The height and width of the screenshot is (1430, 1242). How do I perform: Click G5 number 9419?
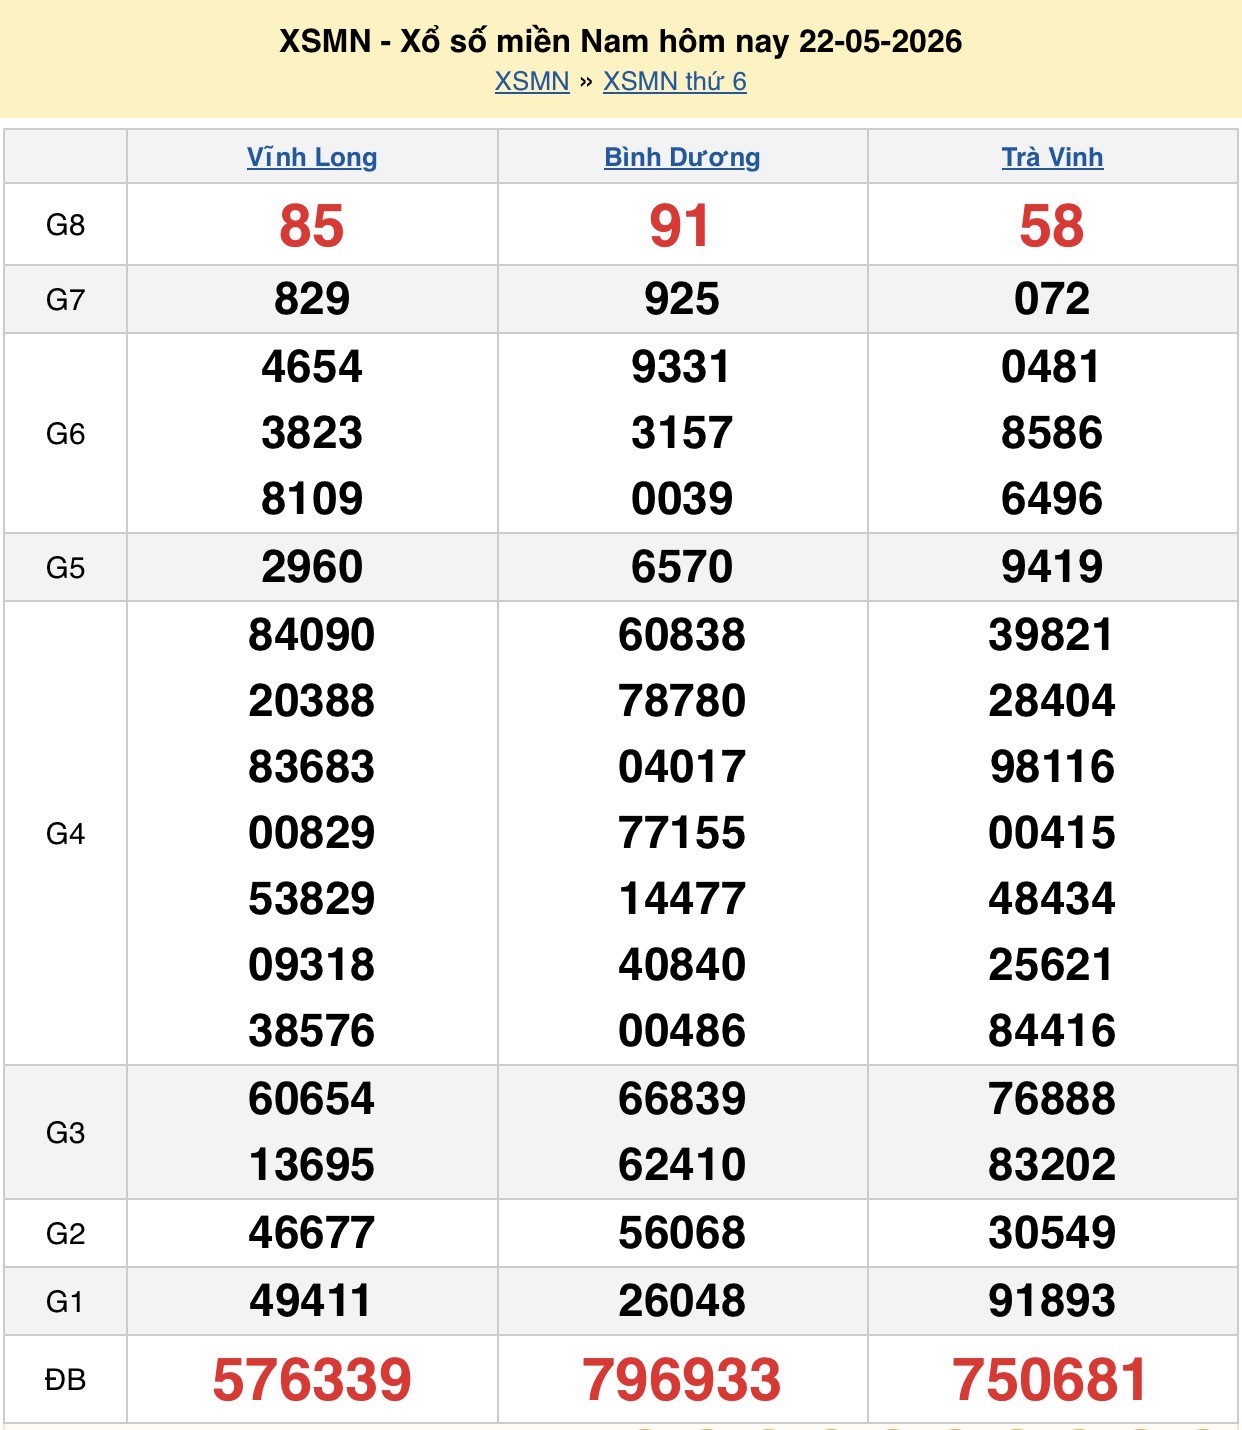pos(1052,567)
